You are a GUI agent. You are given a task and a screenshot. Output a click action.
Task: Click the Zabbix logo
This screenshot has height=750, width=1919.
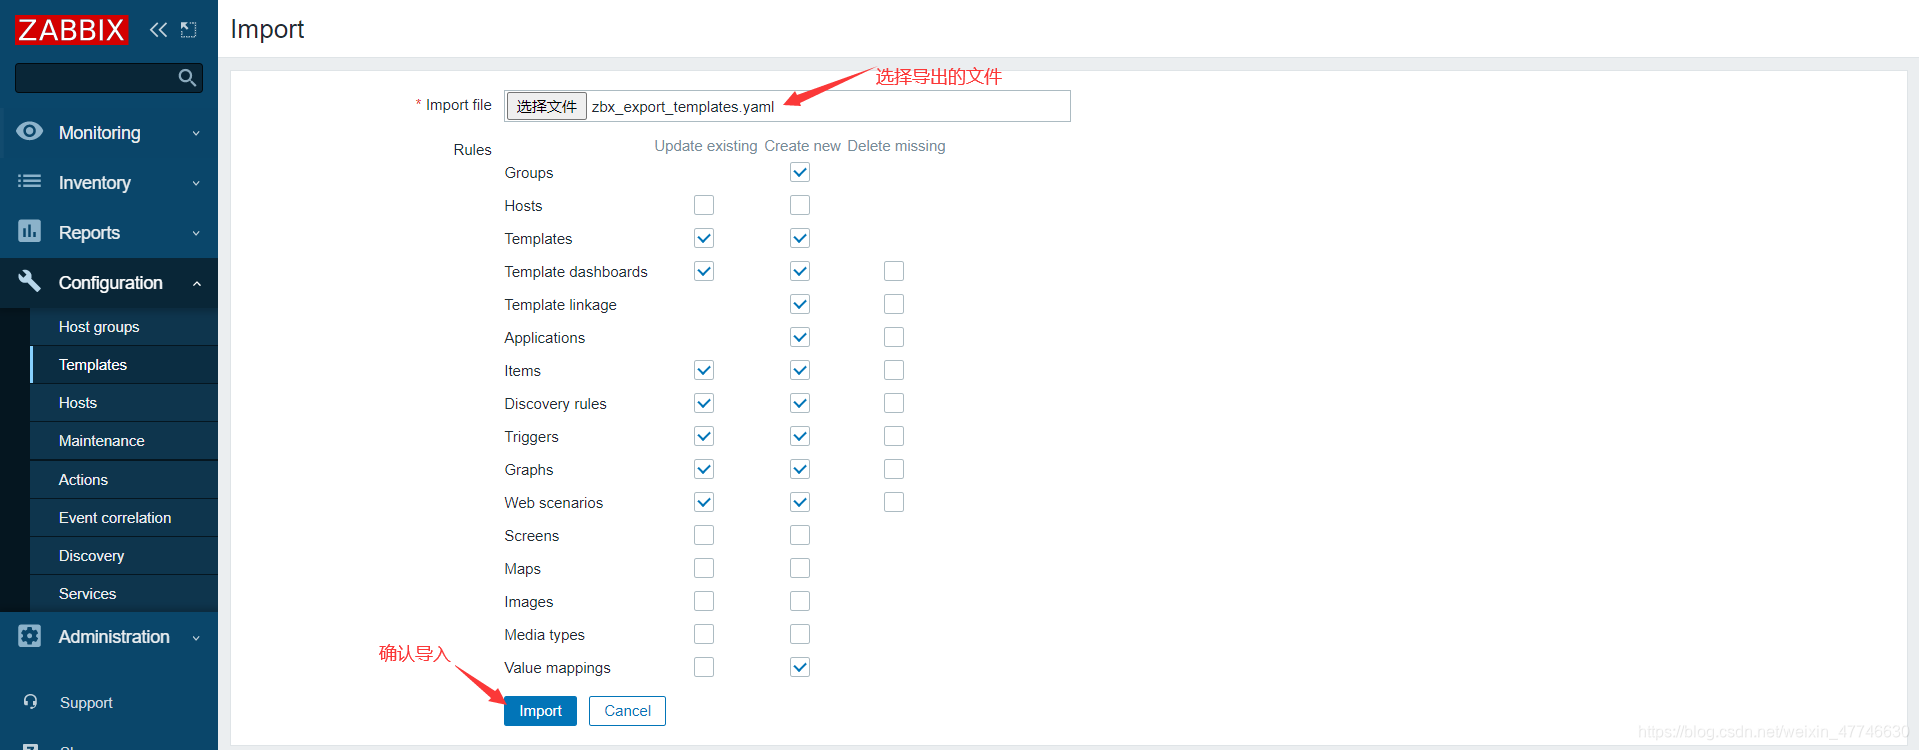71,30
